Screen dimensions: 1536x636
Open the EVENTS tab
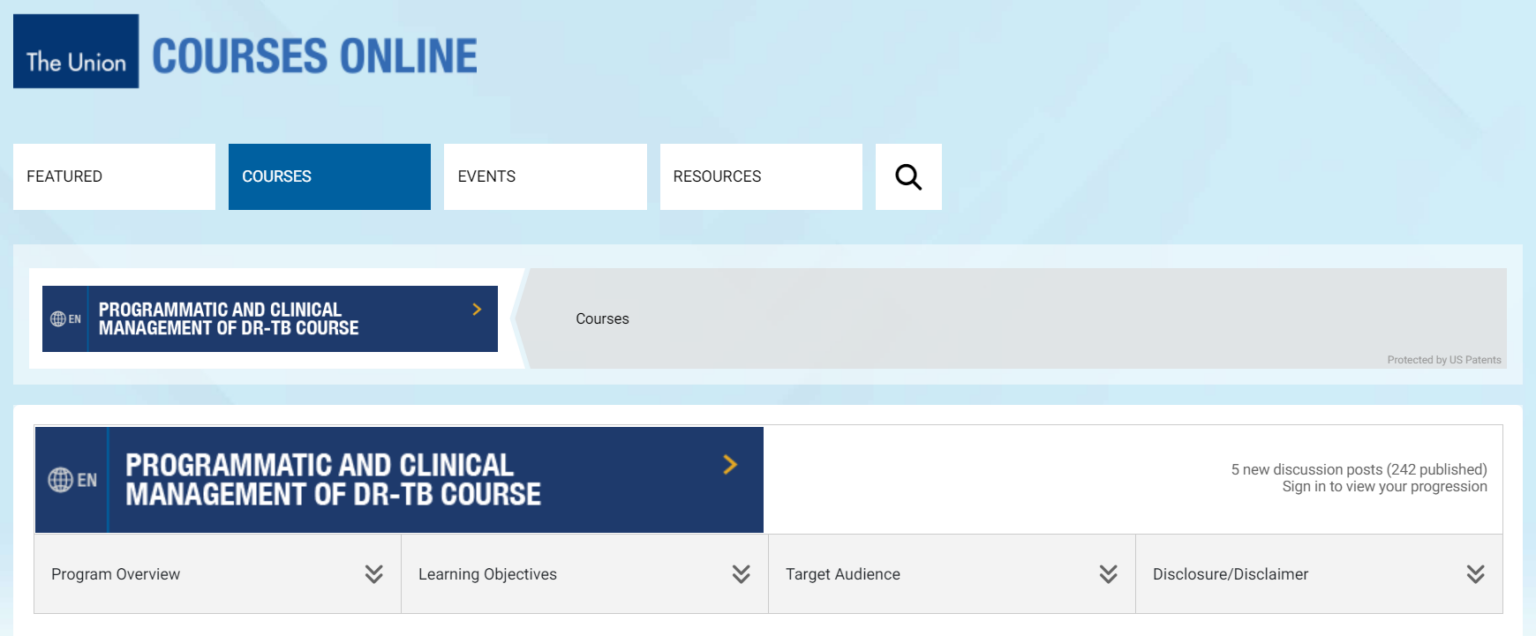545,176
